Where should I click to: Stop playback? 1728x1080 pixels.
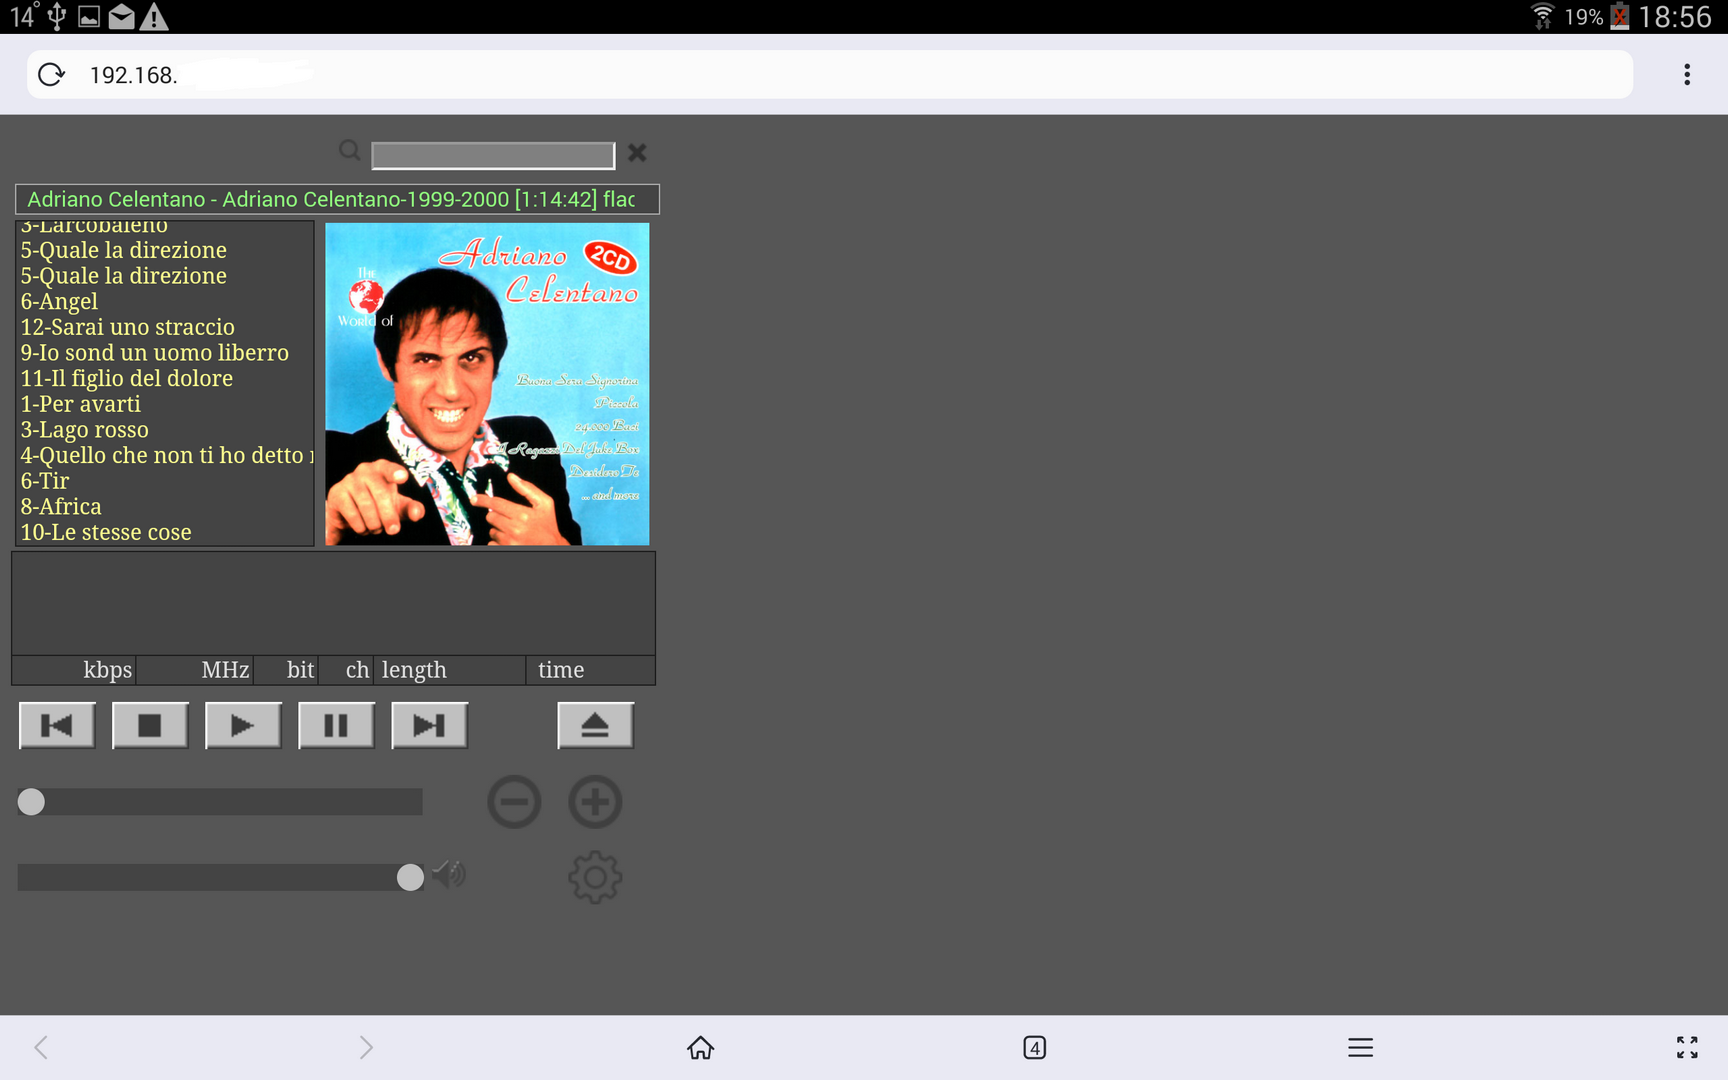click(x=150, y=725)
